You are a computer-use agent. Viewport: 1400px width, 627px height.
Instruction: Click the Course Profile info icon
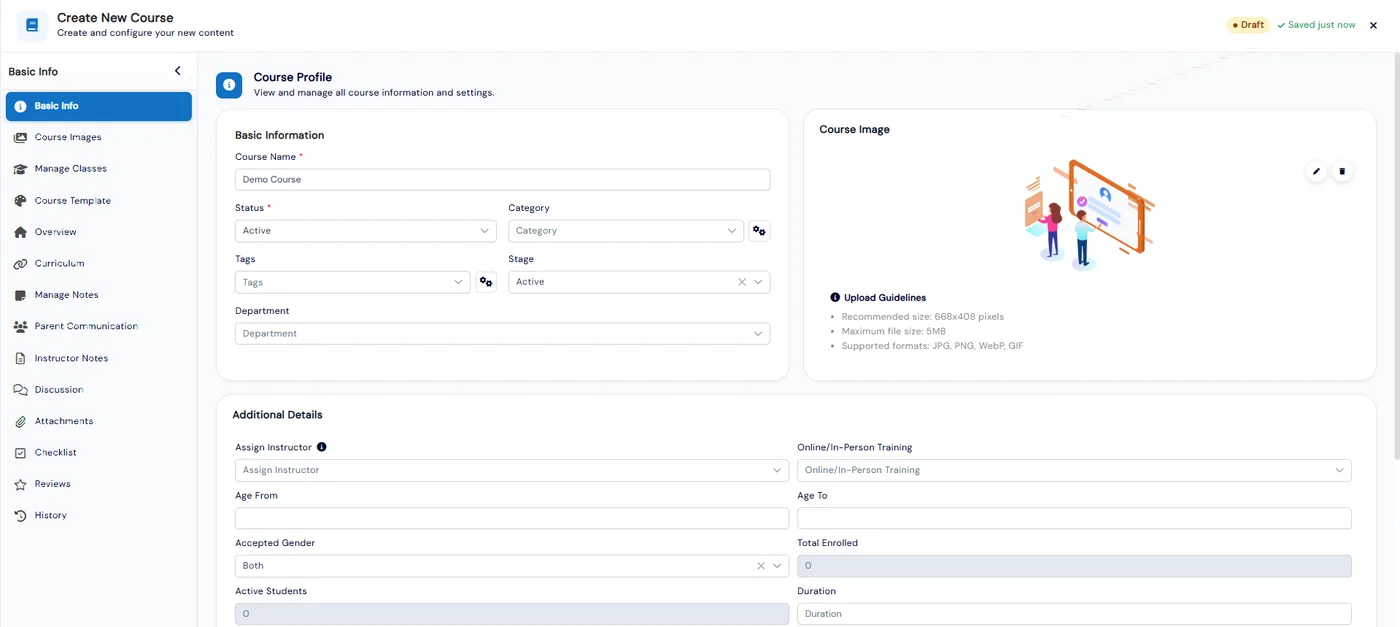[229, 85]
